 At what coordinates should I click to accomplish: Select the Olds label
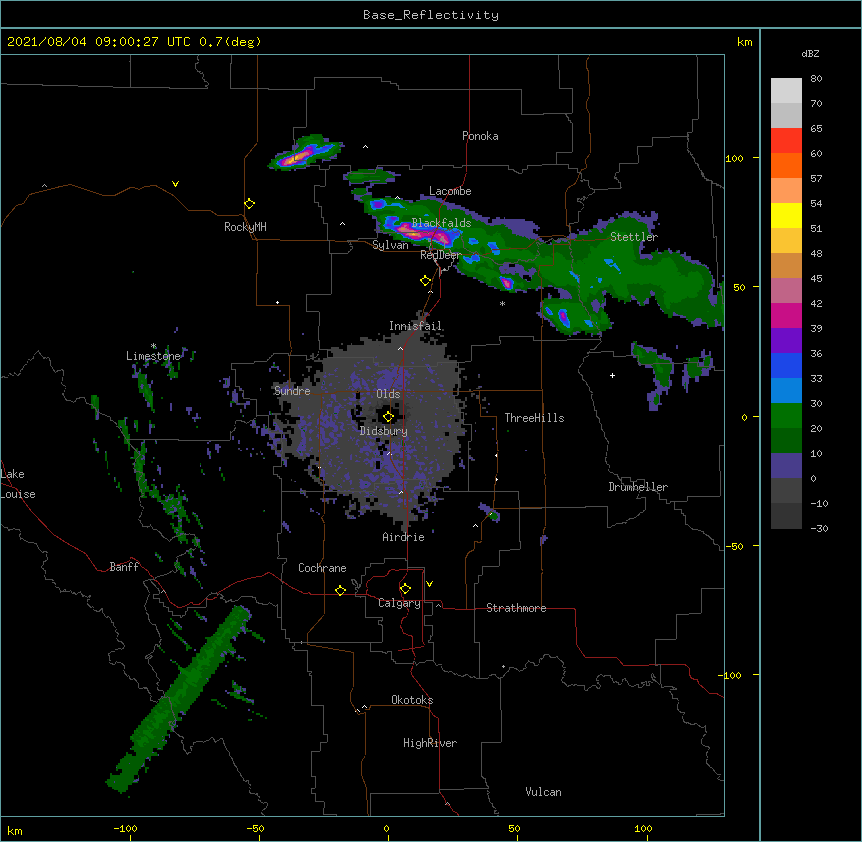point(388,394)
